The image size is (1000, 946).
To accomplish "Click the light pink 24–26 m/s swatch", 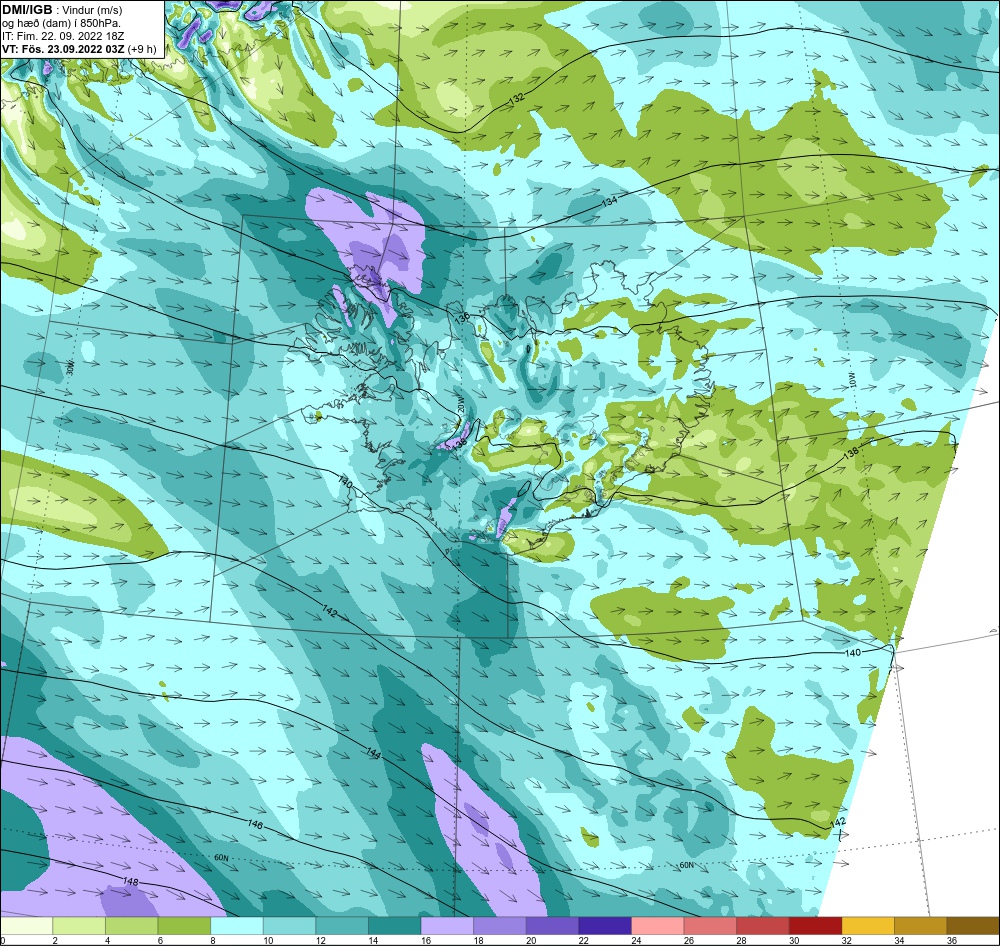I will [658, 926].
